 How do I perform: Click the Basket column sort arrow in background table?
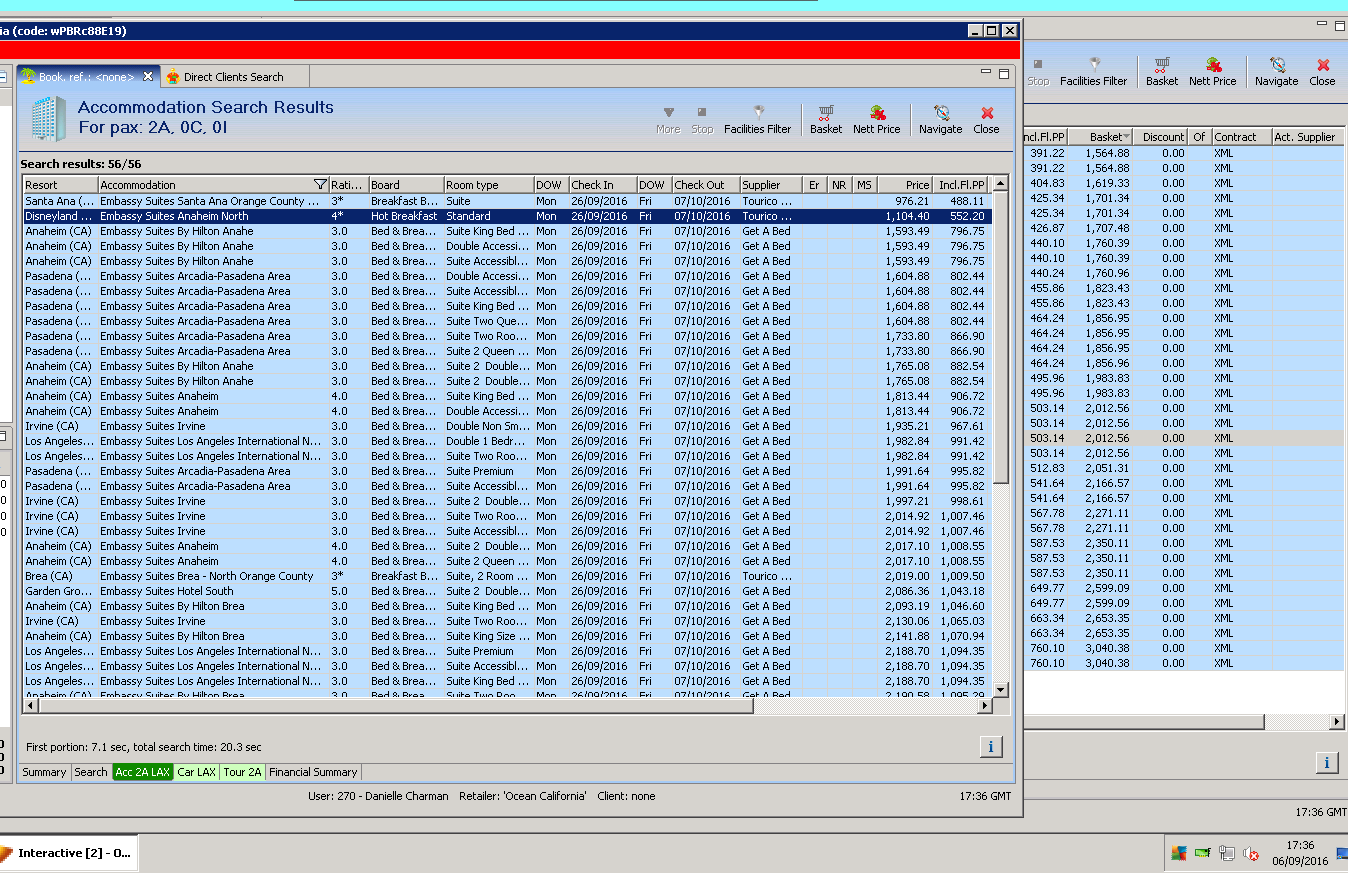pyautogui.click(x=1127, y=137)
